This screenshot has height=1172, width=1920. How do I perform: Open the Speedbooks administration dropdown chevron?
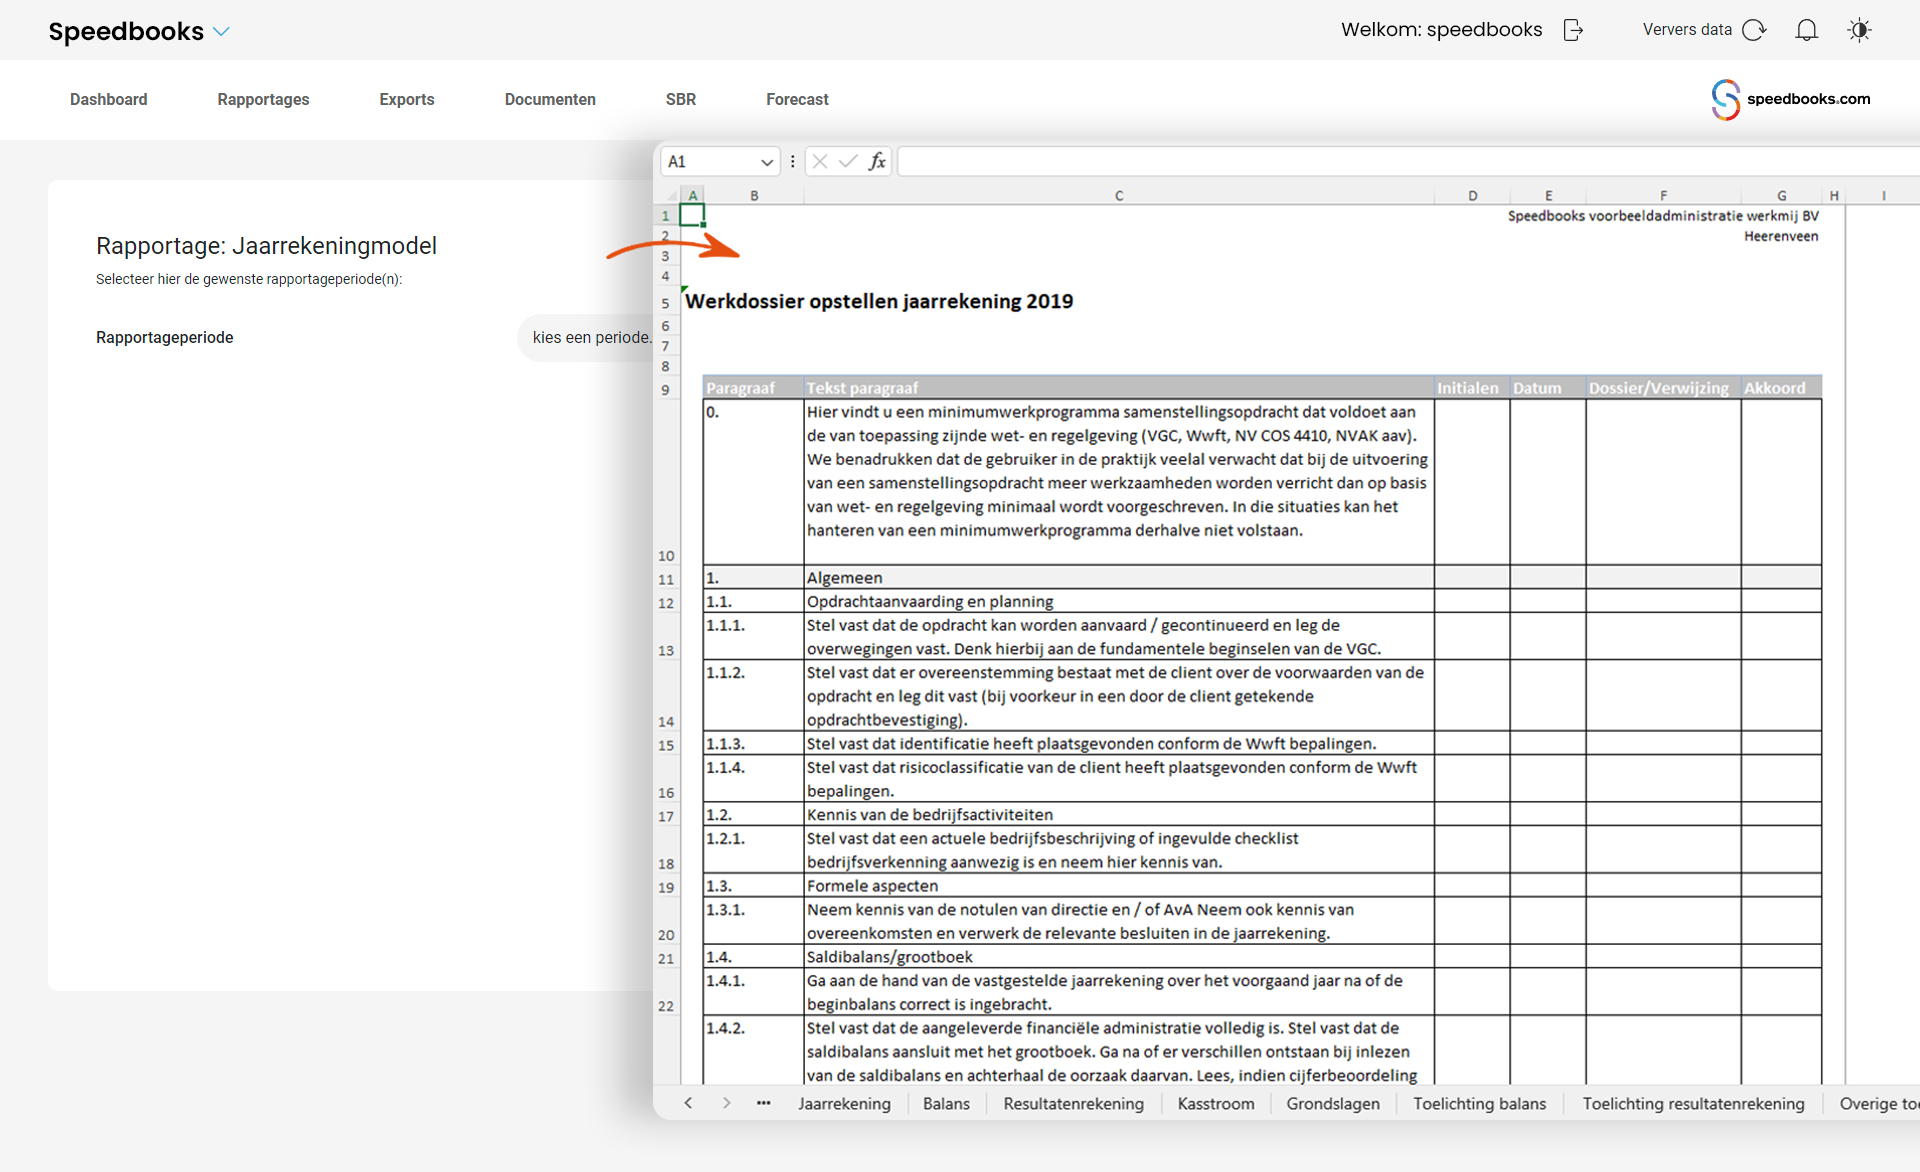click(222, 31)
